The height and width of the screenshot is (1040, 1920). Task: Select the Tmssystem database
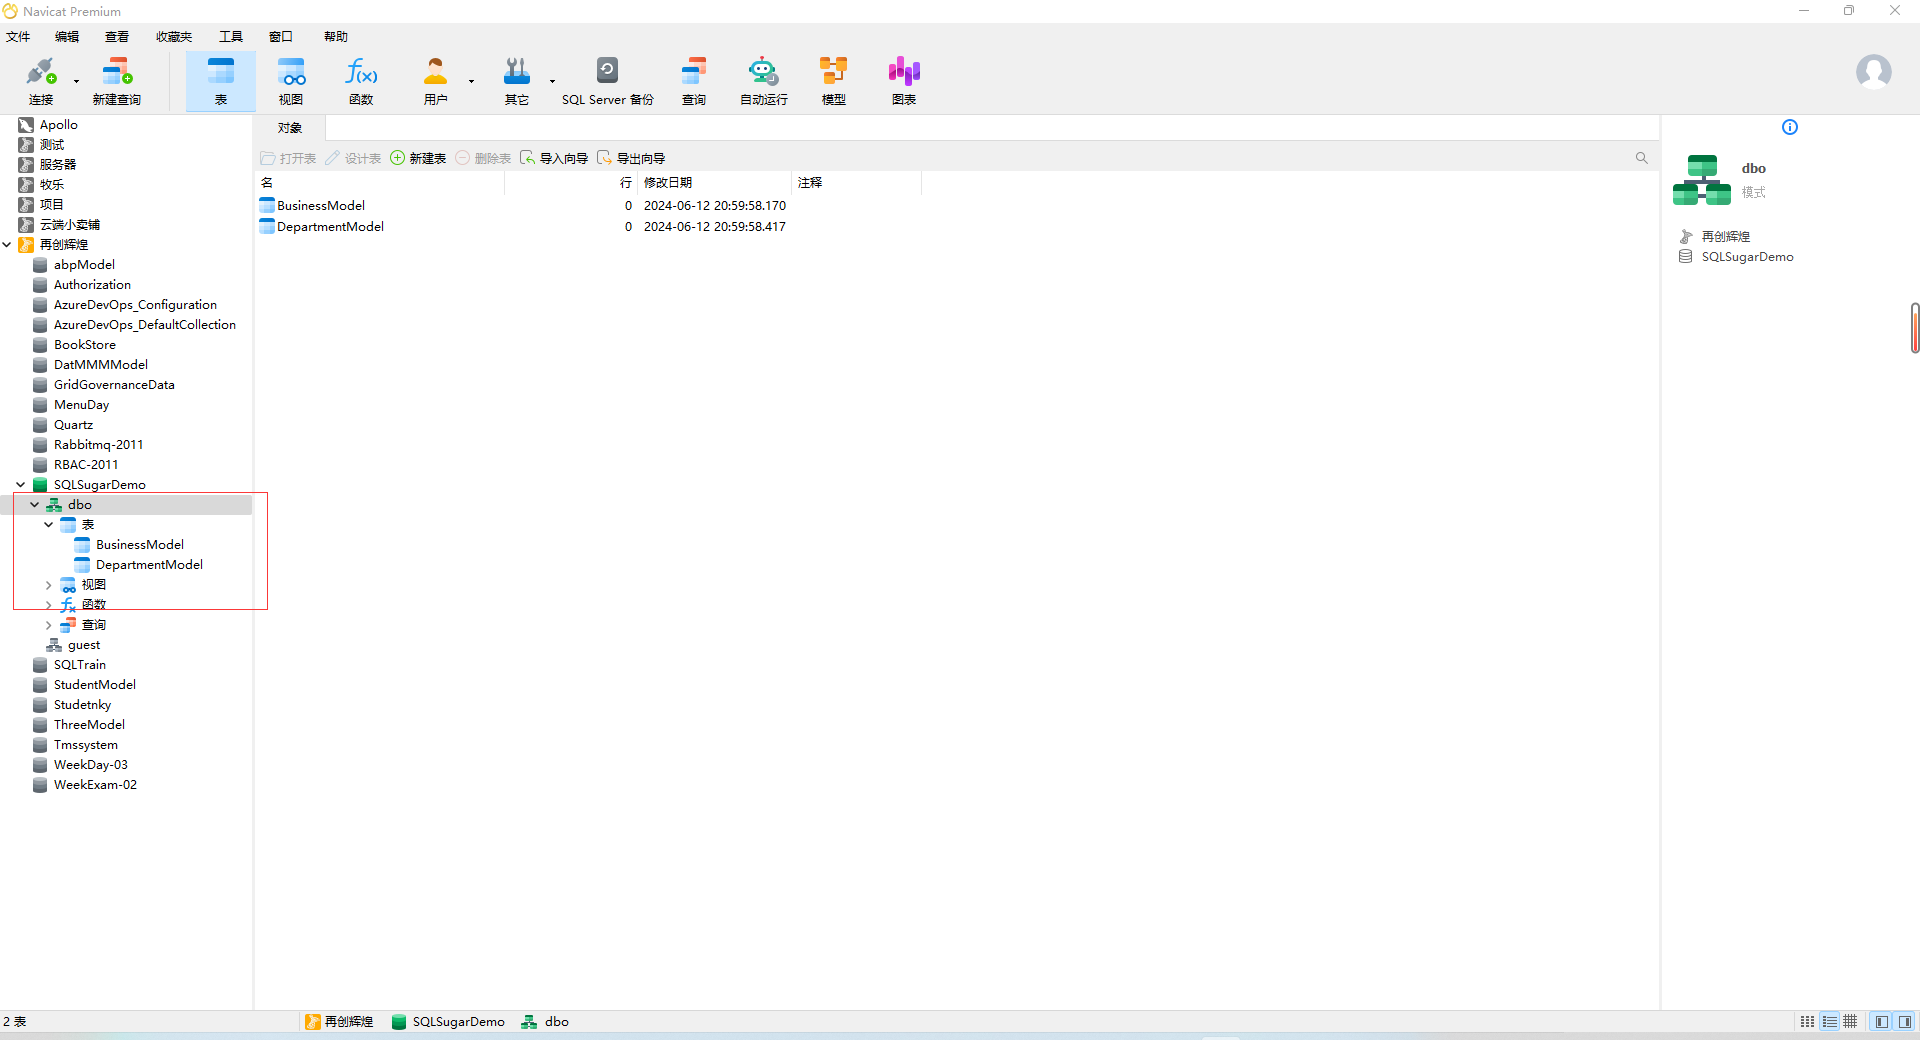[86, 744]
